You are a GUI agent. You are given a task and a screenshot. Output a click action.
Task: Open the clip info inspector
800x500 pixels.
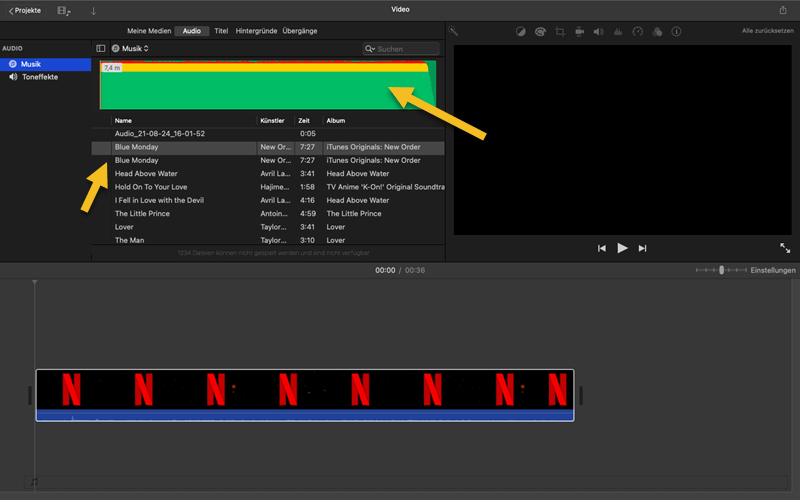pos(676,31)
